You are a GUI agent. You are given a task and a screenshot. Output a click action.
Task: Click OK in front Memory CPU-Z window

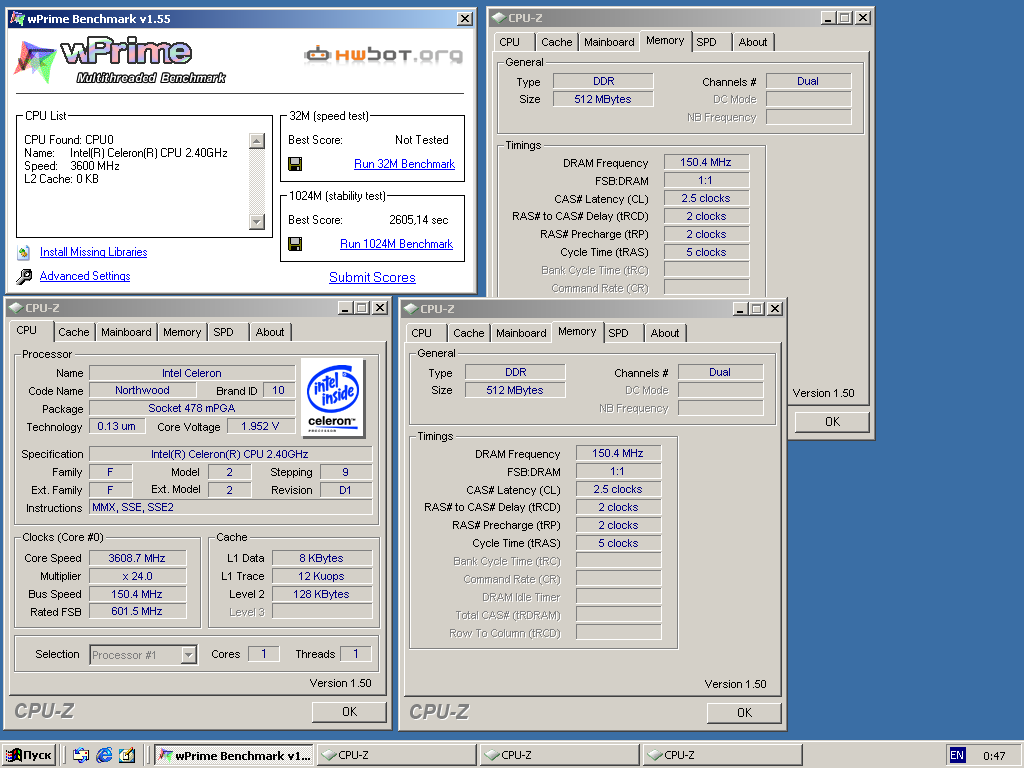[744, 712]
